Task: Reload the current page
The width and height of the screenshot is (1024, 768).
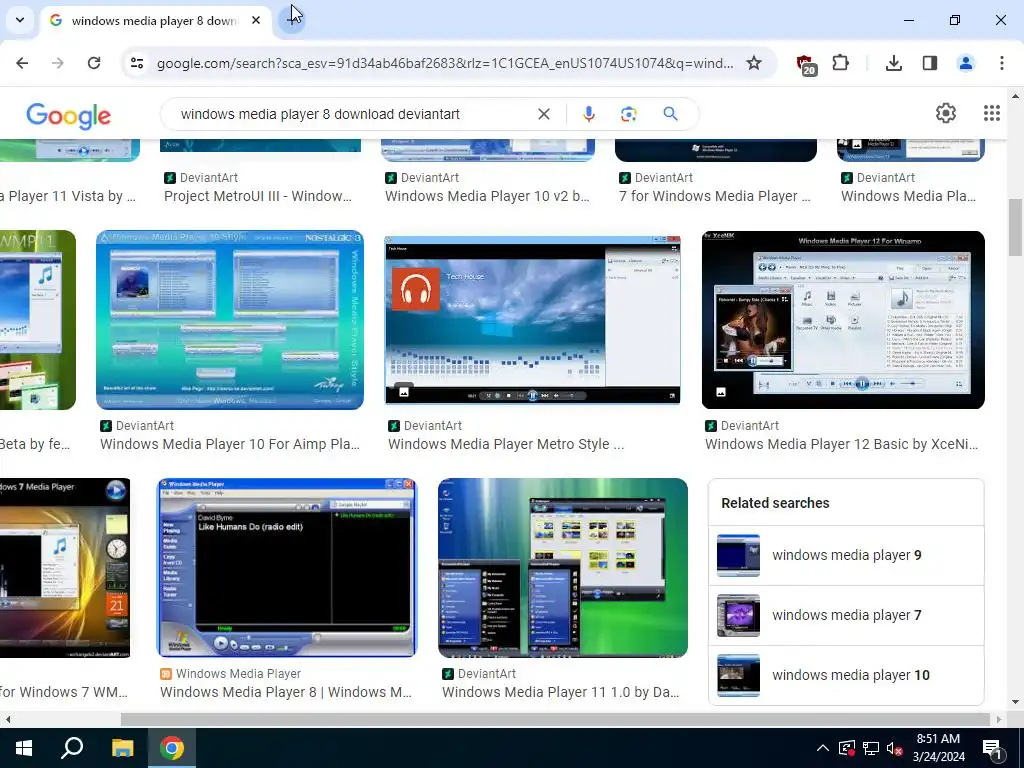Action: (94, 63)
